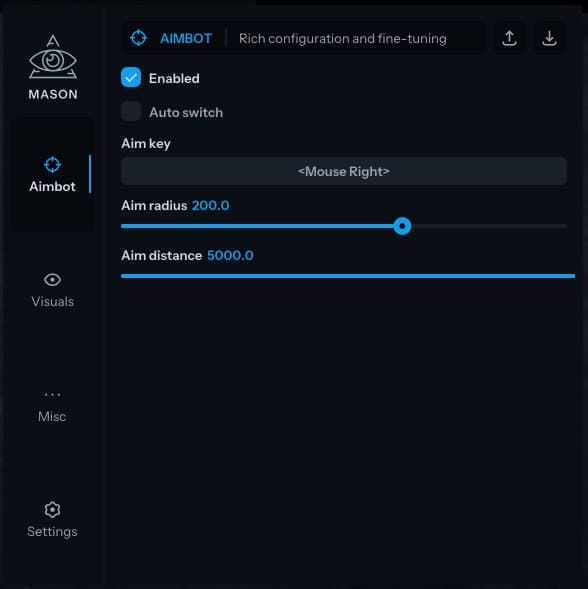Click the AIMBOT header title
Image resolution: width=588 pixels, height=589 pixels.
point(186,38)
